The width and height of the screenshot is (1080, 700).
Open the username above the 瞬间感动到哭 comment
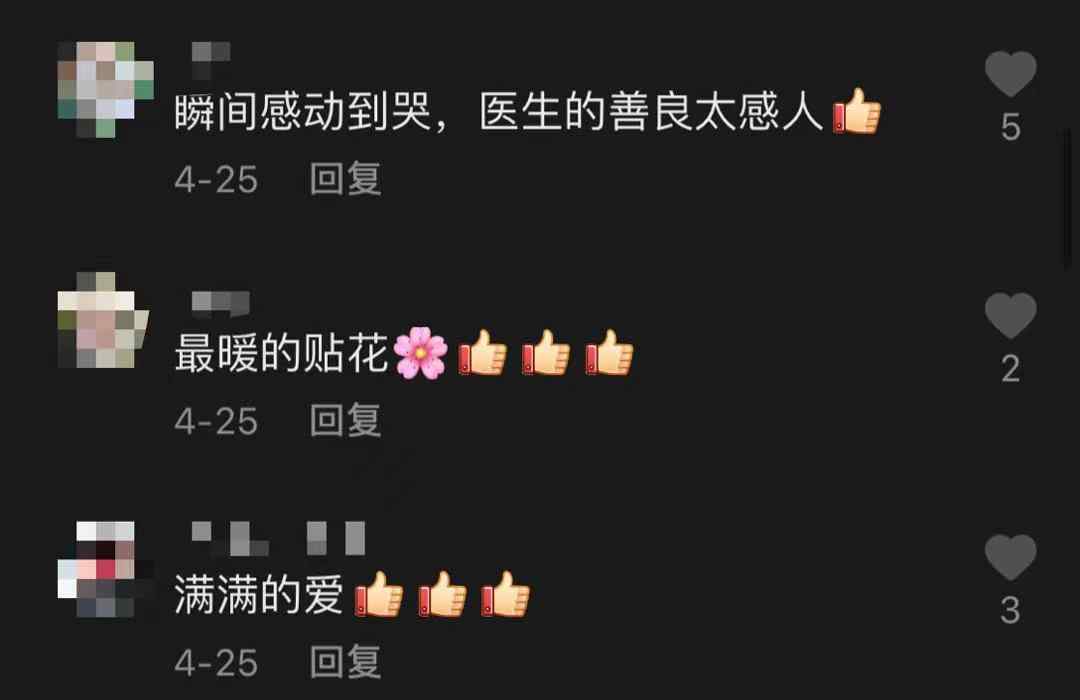tap(211, 59)
